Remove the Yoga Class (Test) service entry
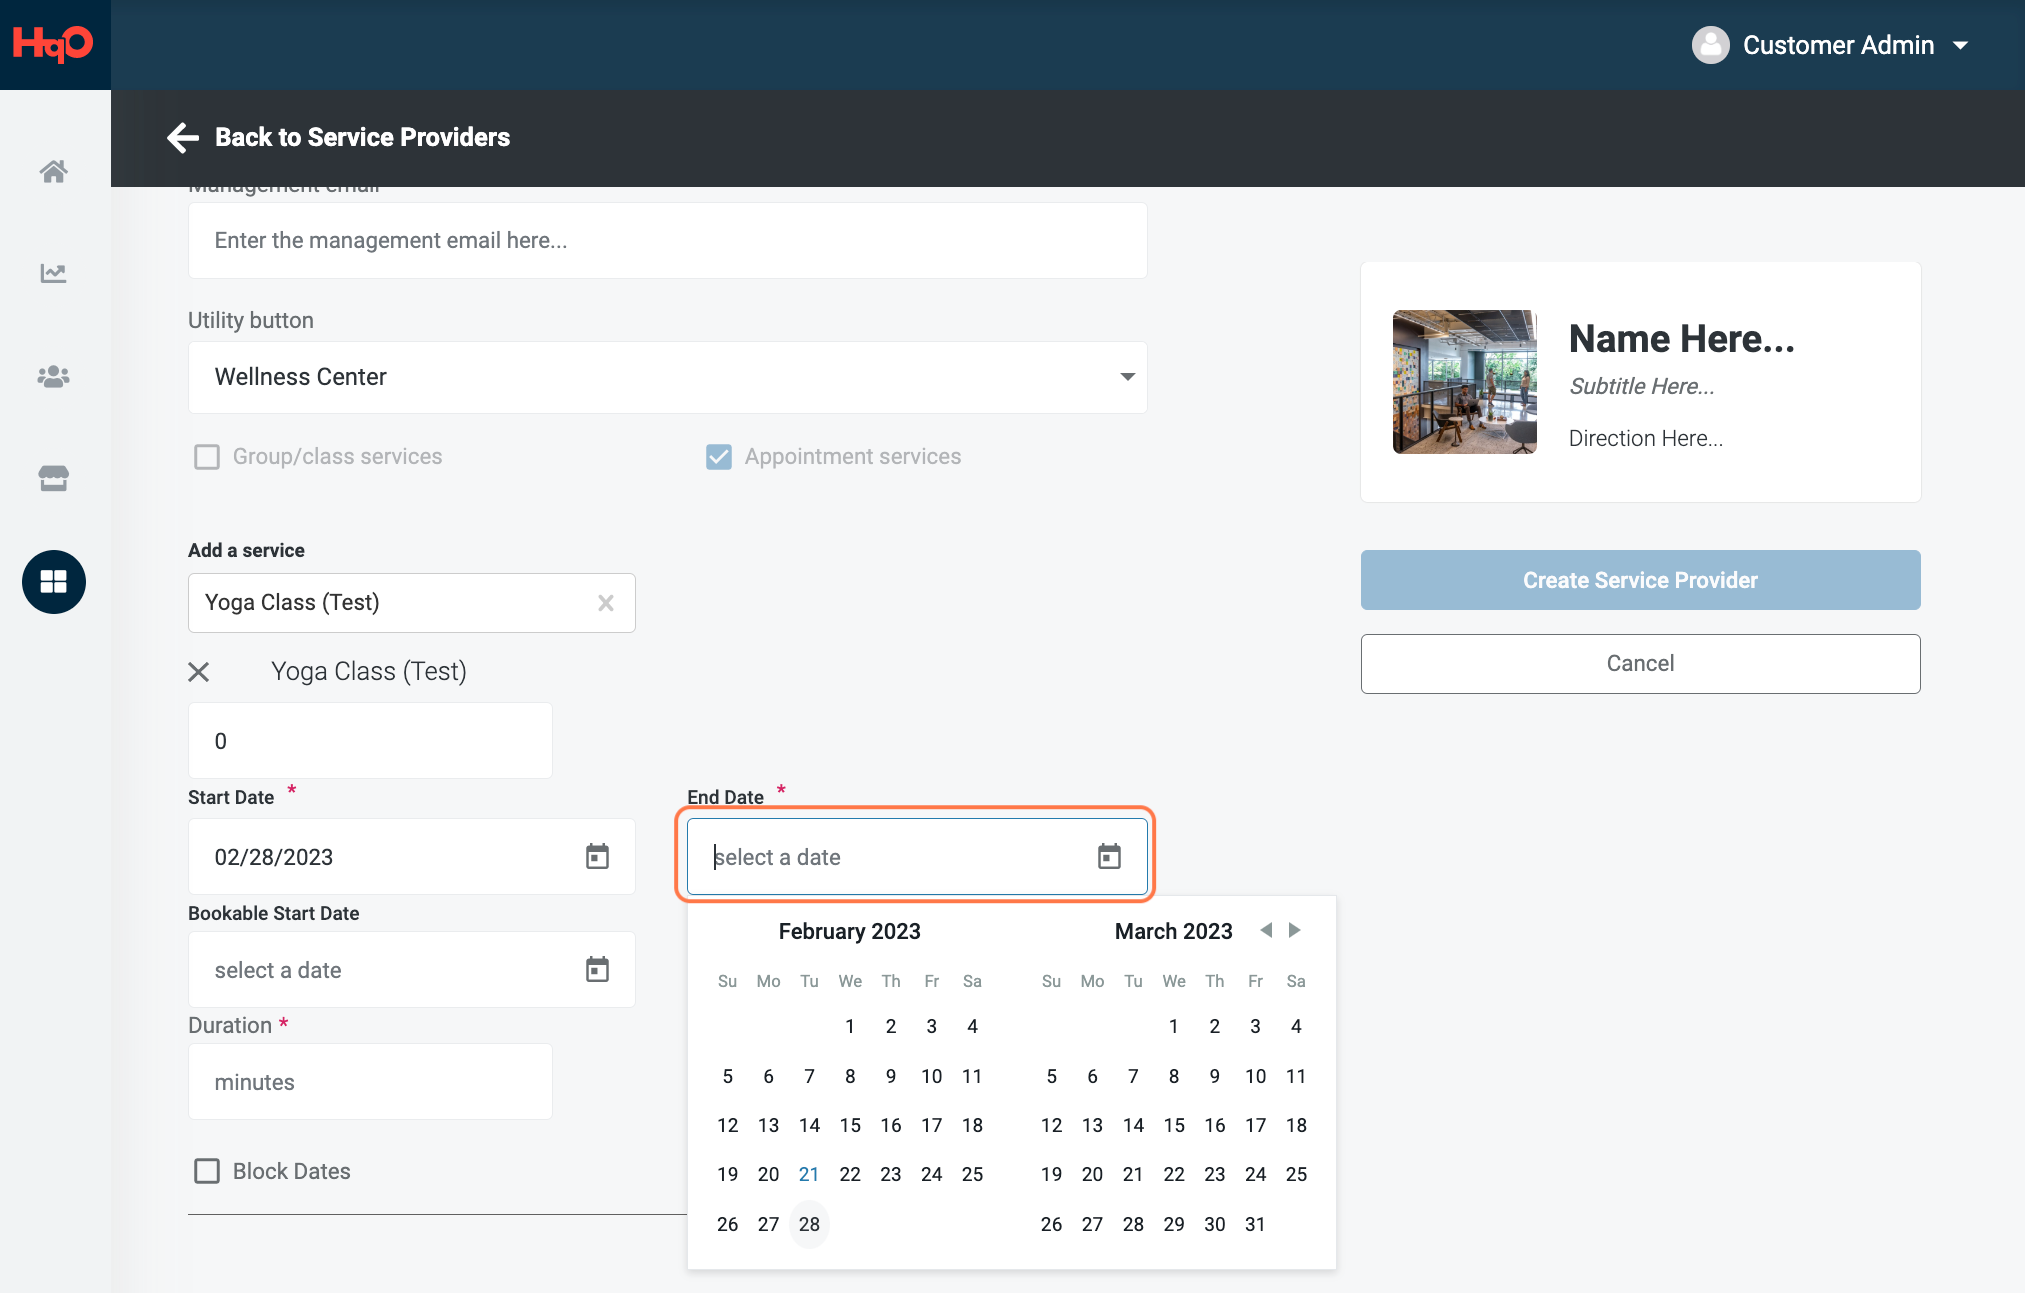The width and height of the screenshot is (2025, 1293). pos(199,672)
